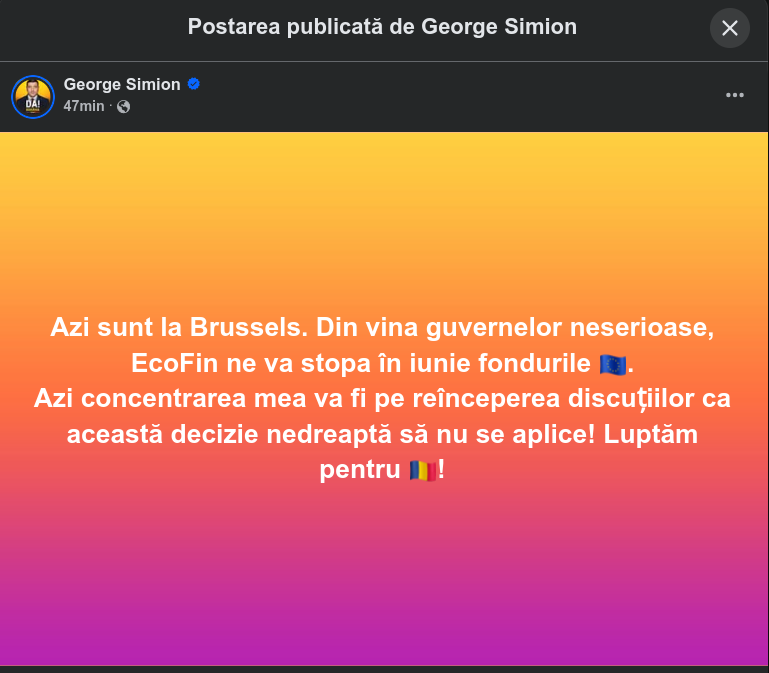Click the word 'EcoFin' in the post
The height and width of the screenshot is (673, 769).
167,363
